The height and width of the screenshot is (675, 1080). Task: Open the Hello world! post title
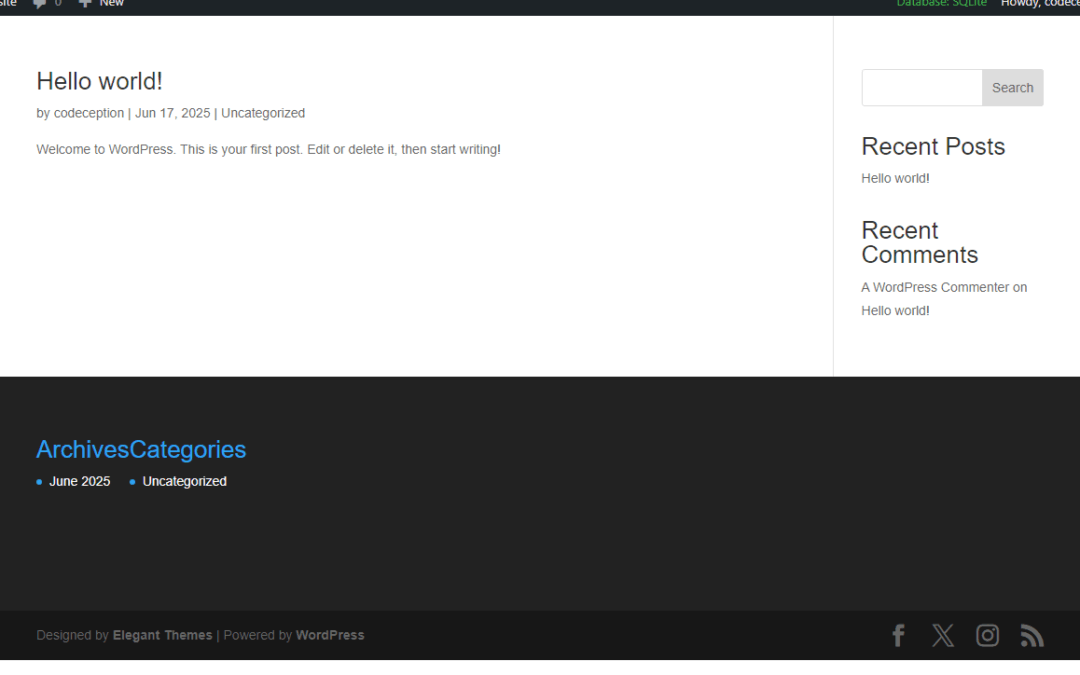pyautogui.click(x=99, y=81)
